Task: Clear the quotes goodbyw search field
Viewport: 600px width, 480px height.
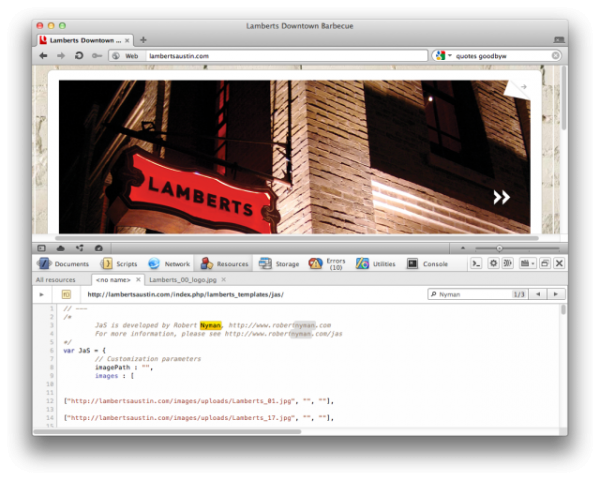Action: tap(555, 56)
